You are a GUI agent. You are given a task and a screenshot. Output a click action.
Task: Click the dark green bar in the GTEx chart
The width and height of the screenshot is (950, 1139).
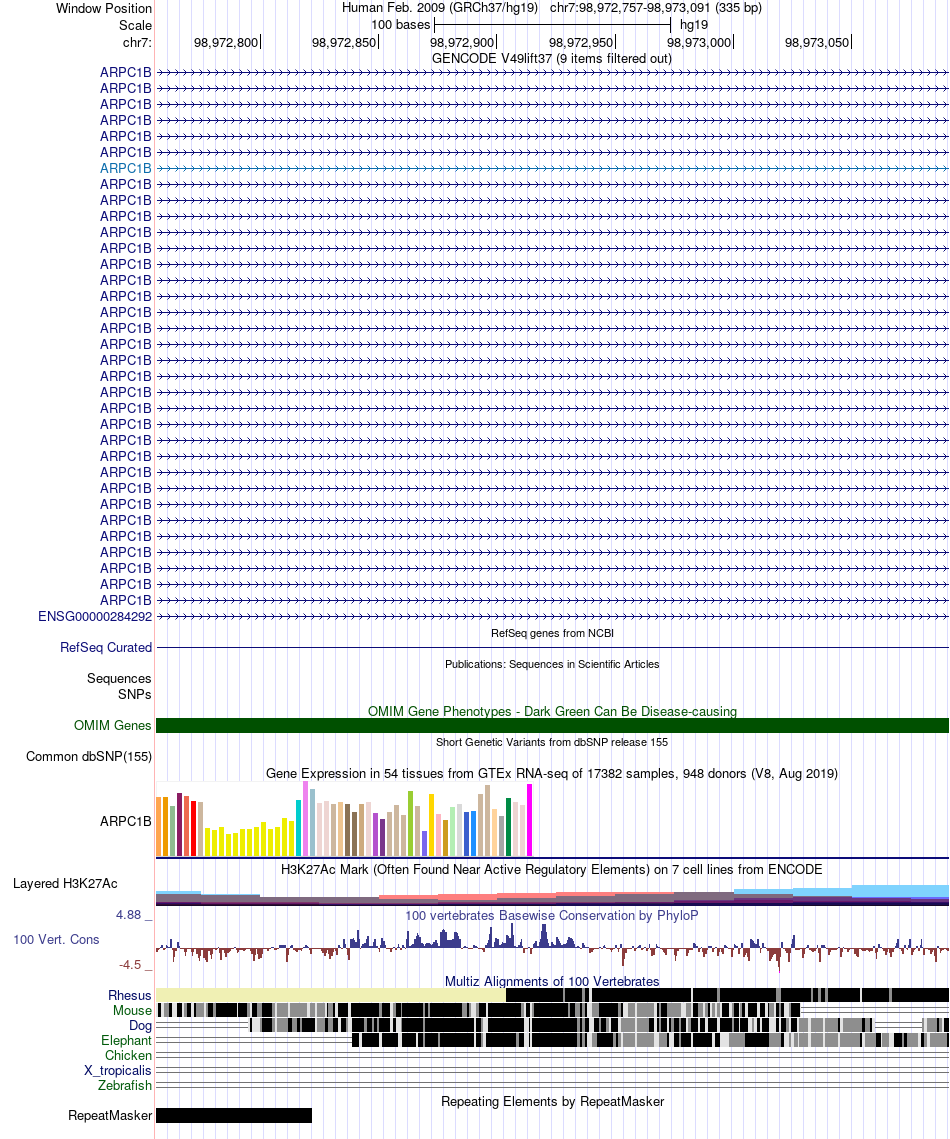(x=508, y=827)
